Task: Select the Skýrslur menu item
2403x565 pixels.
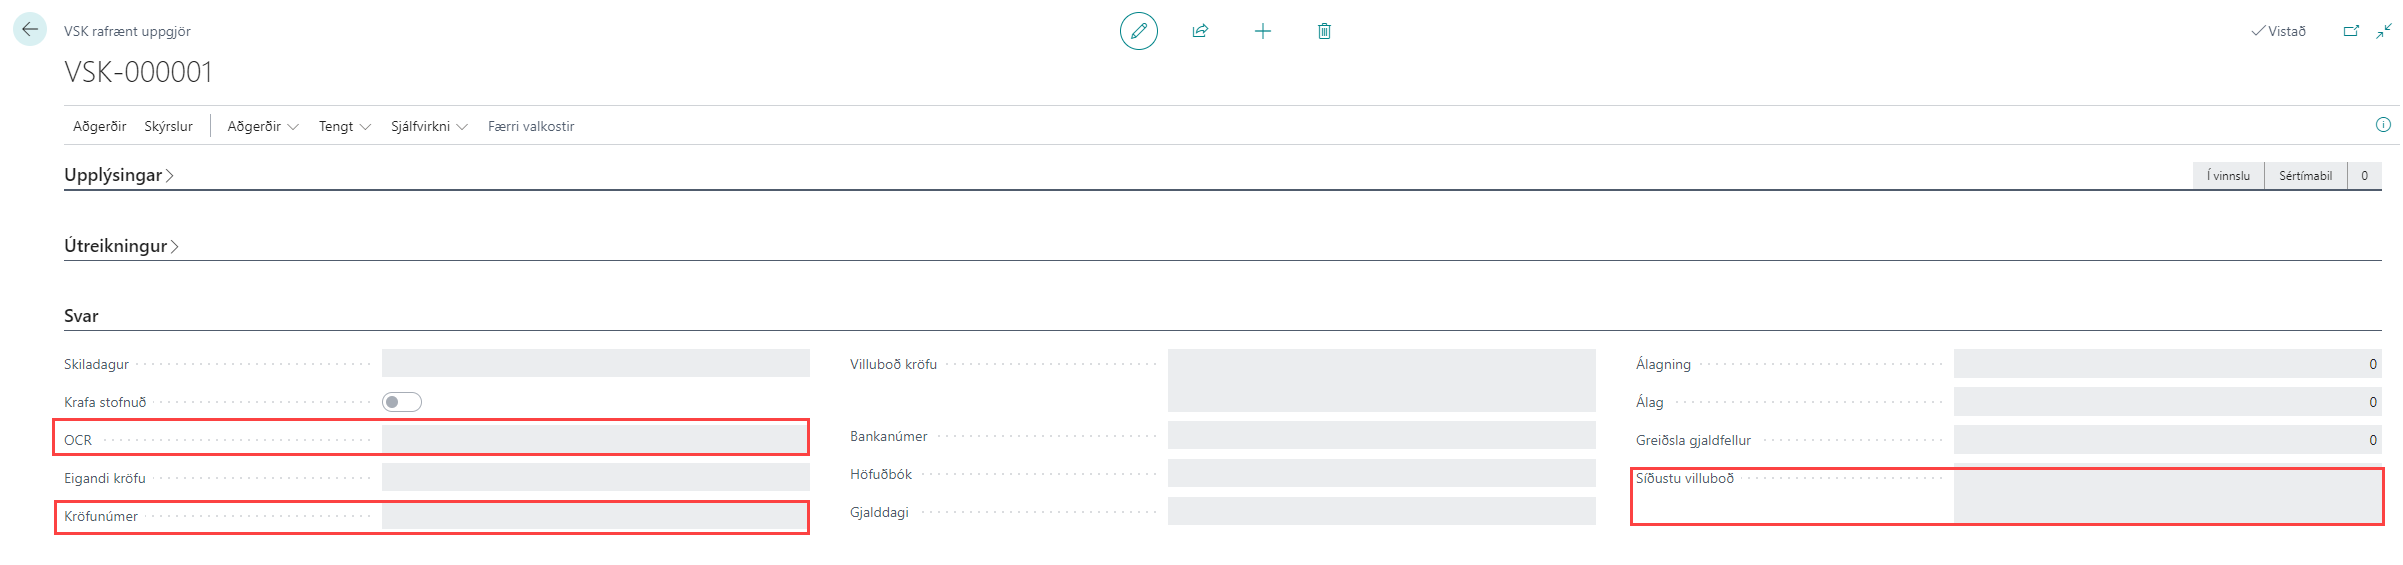Action: click(168, 126)
